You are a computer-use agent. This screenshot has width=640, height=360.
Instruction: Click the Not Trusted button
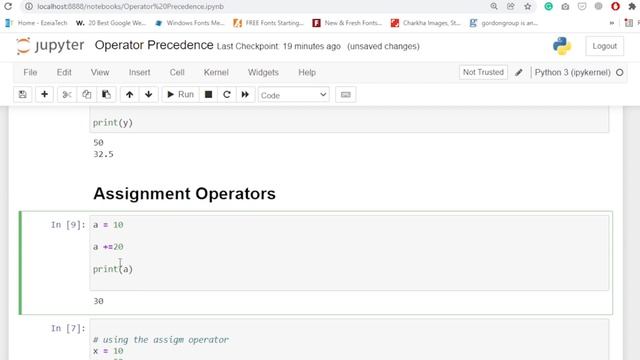tap(483, 72)
